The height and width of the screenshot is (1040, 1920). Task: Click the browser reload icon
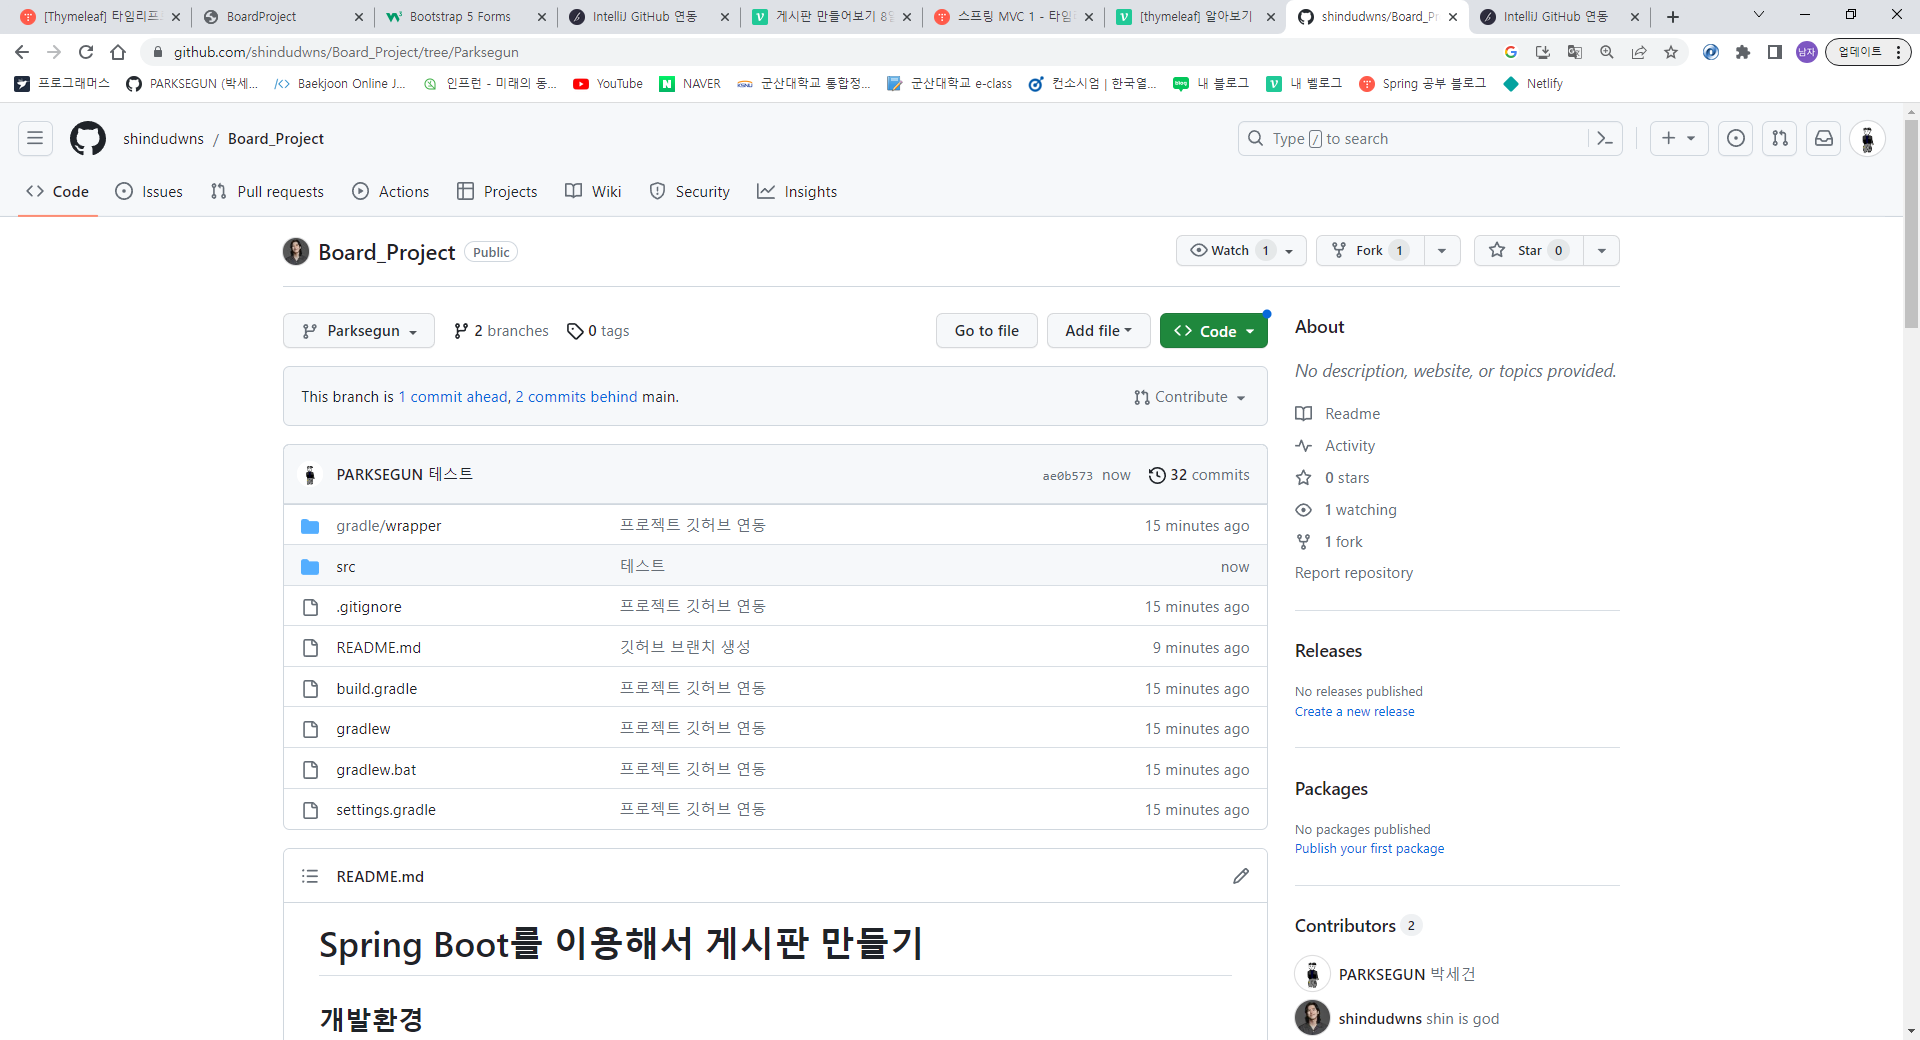click(x=86, y=52)
